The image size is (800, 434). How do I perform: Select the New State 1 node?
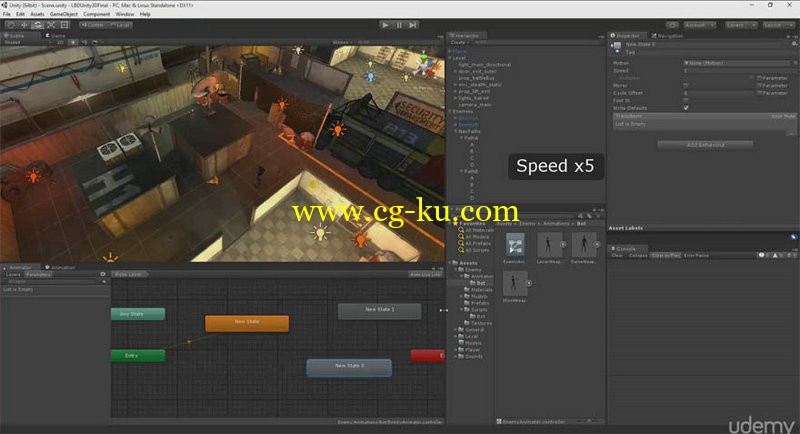[x=380, y=311]
